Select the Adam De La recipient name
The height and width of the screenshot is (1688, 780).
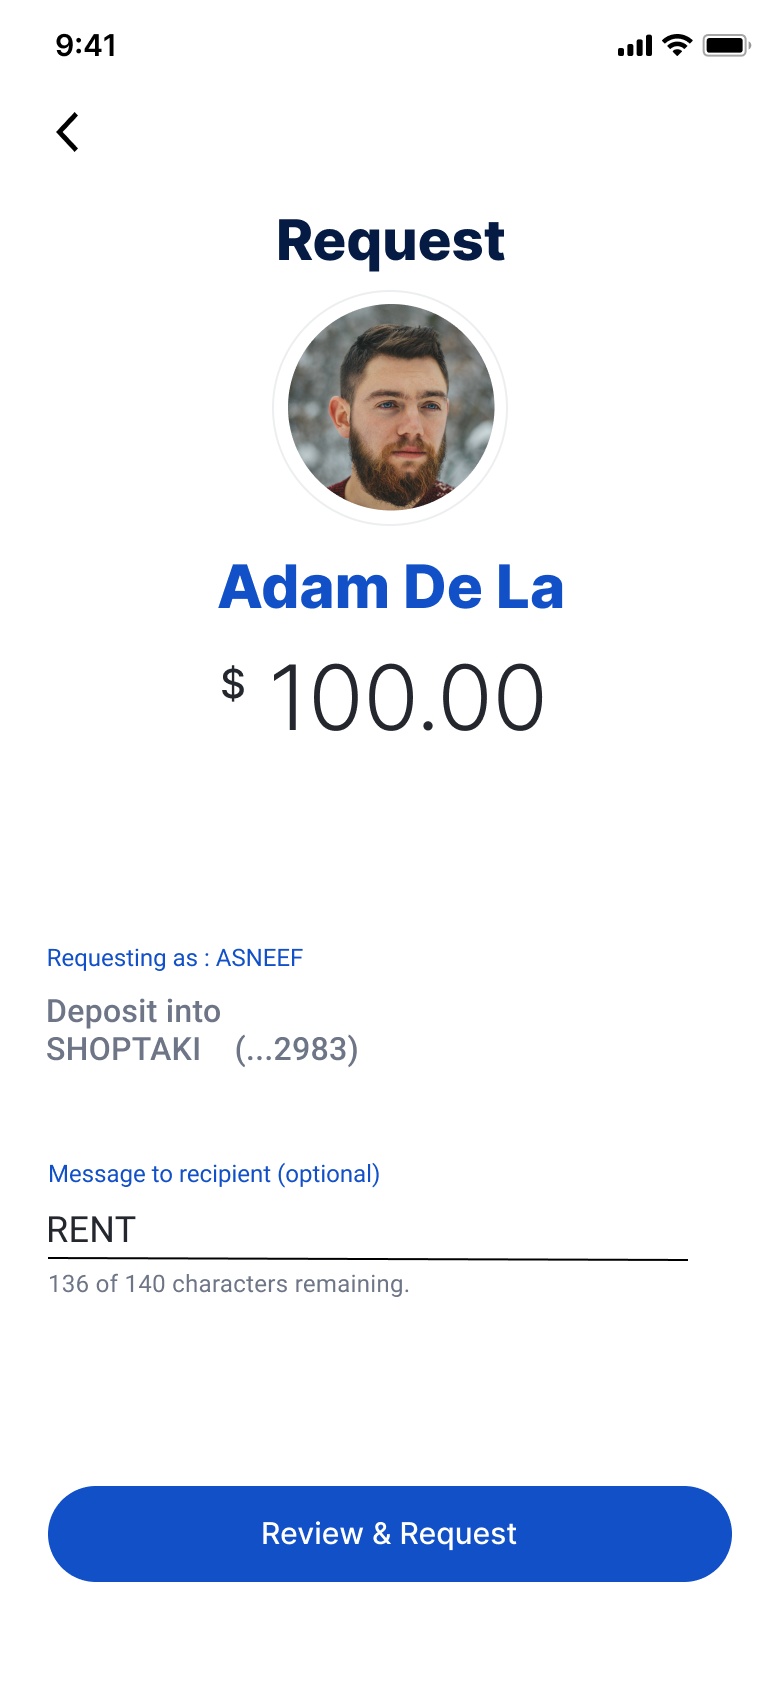[x=390, y=587]
